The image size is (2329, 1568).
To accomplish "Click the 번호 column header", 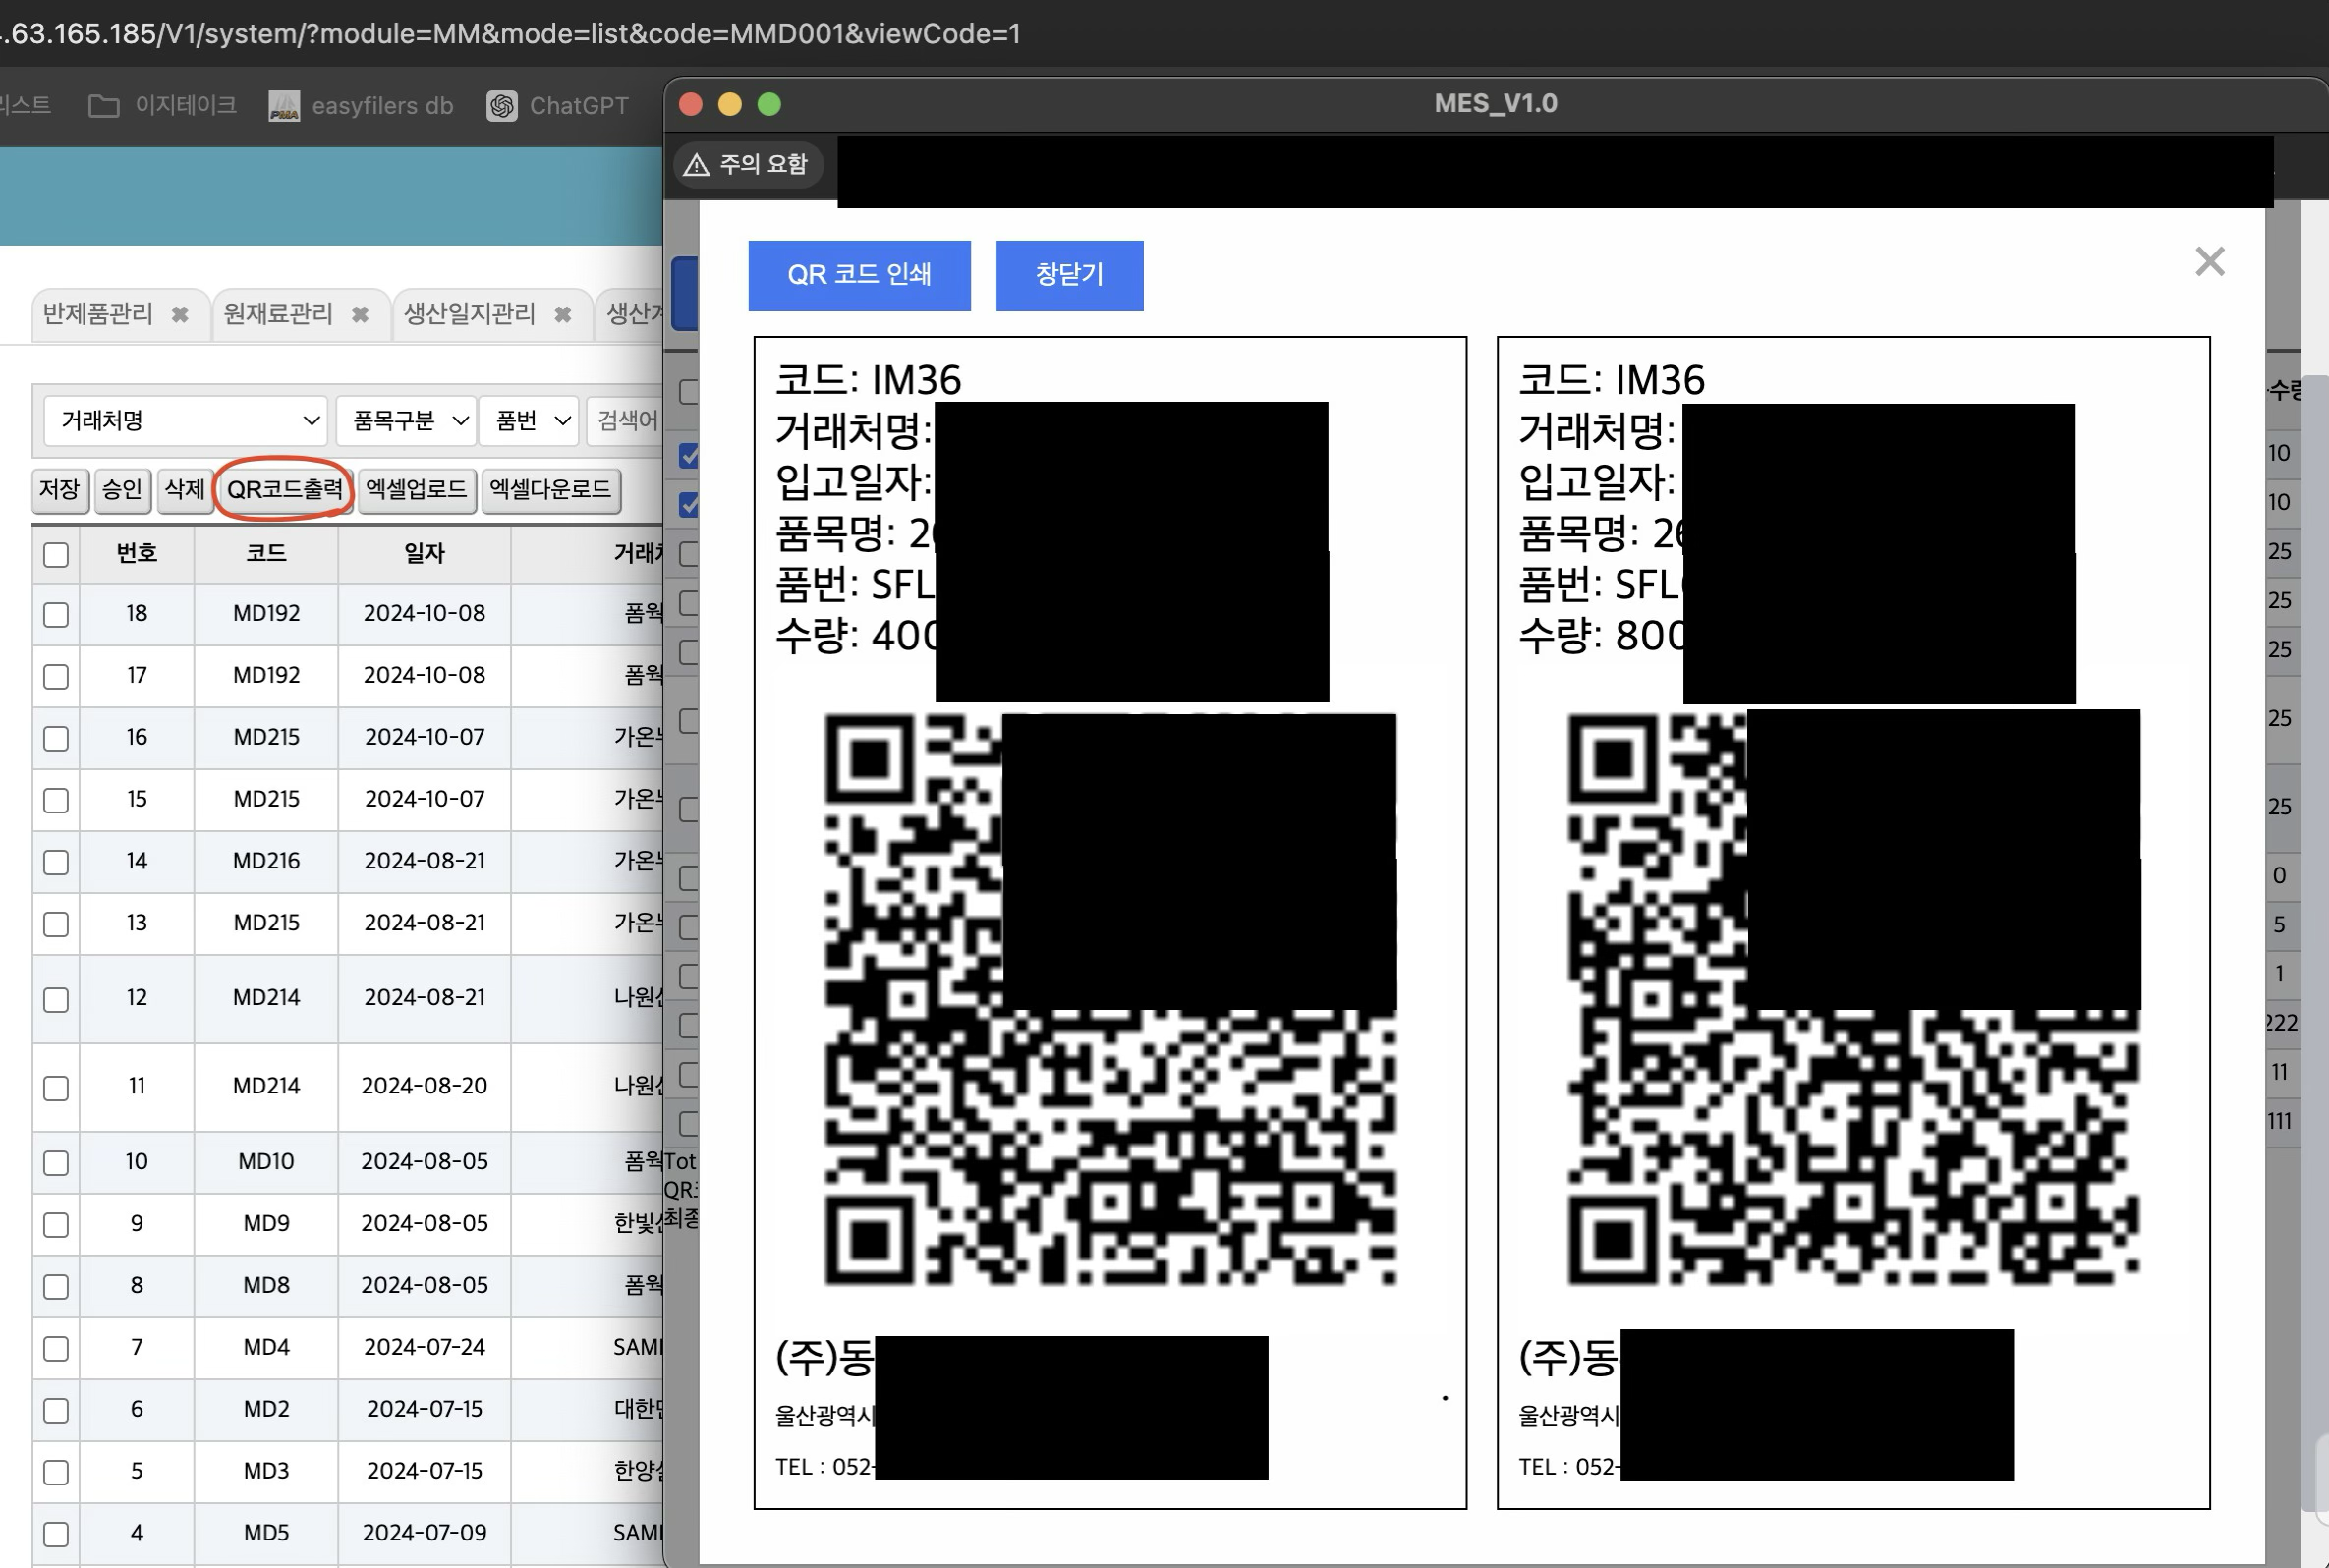I will (x=137, y=554).
